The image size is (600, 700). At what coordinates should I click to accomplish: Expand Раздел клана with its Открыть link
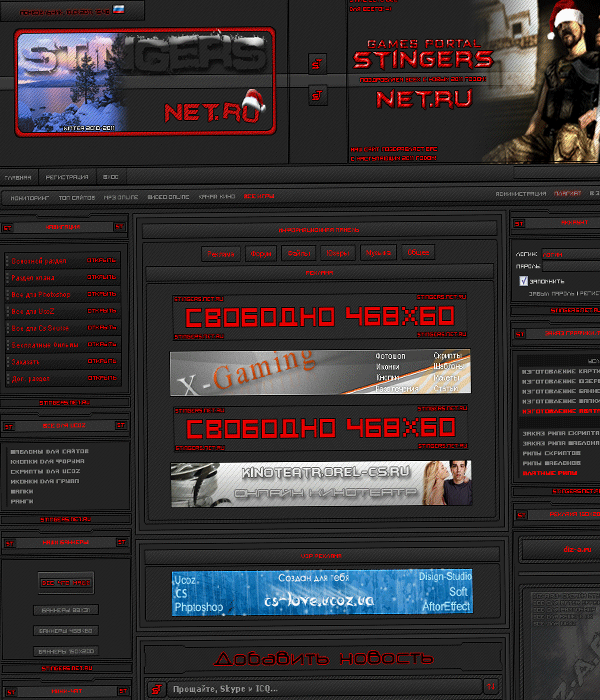click(102, 277)
